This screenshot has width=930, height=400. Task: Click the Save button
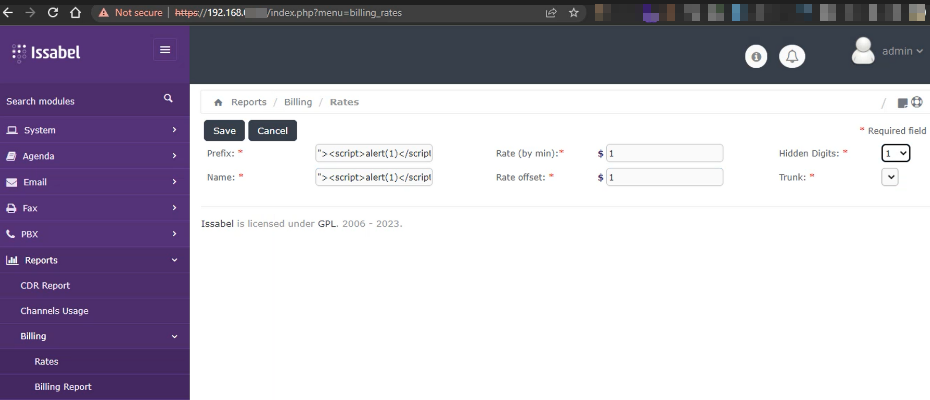224,131
